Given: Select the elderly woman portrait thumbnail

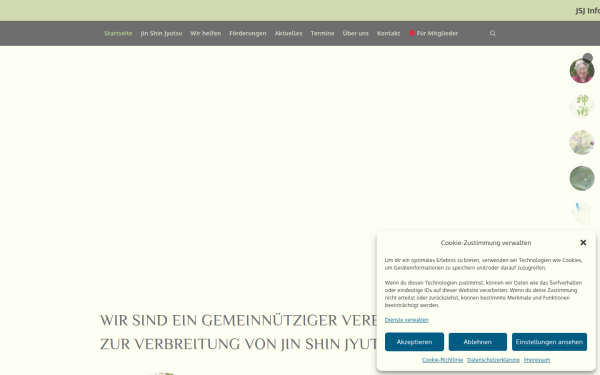Looking at the screenshot, I should tap(582, 71).
